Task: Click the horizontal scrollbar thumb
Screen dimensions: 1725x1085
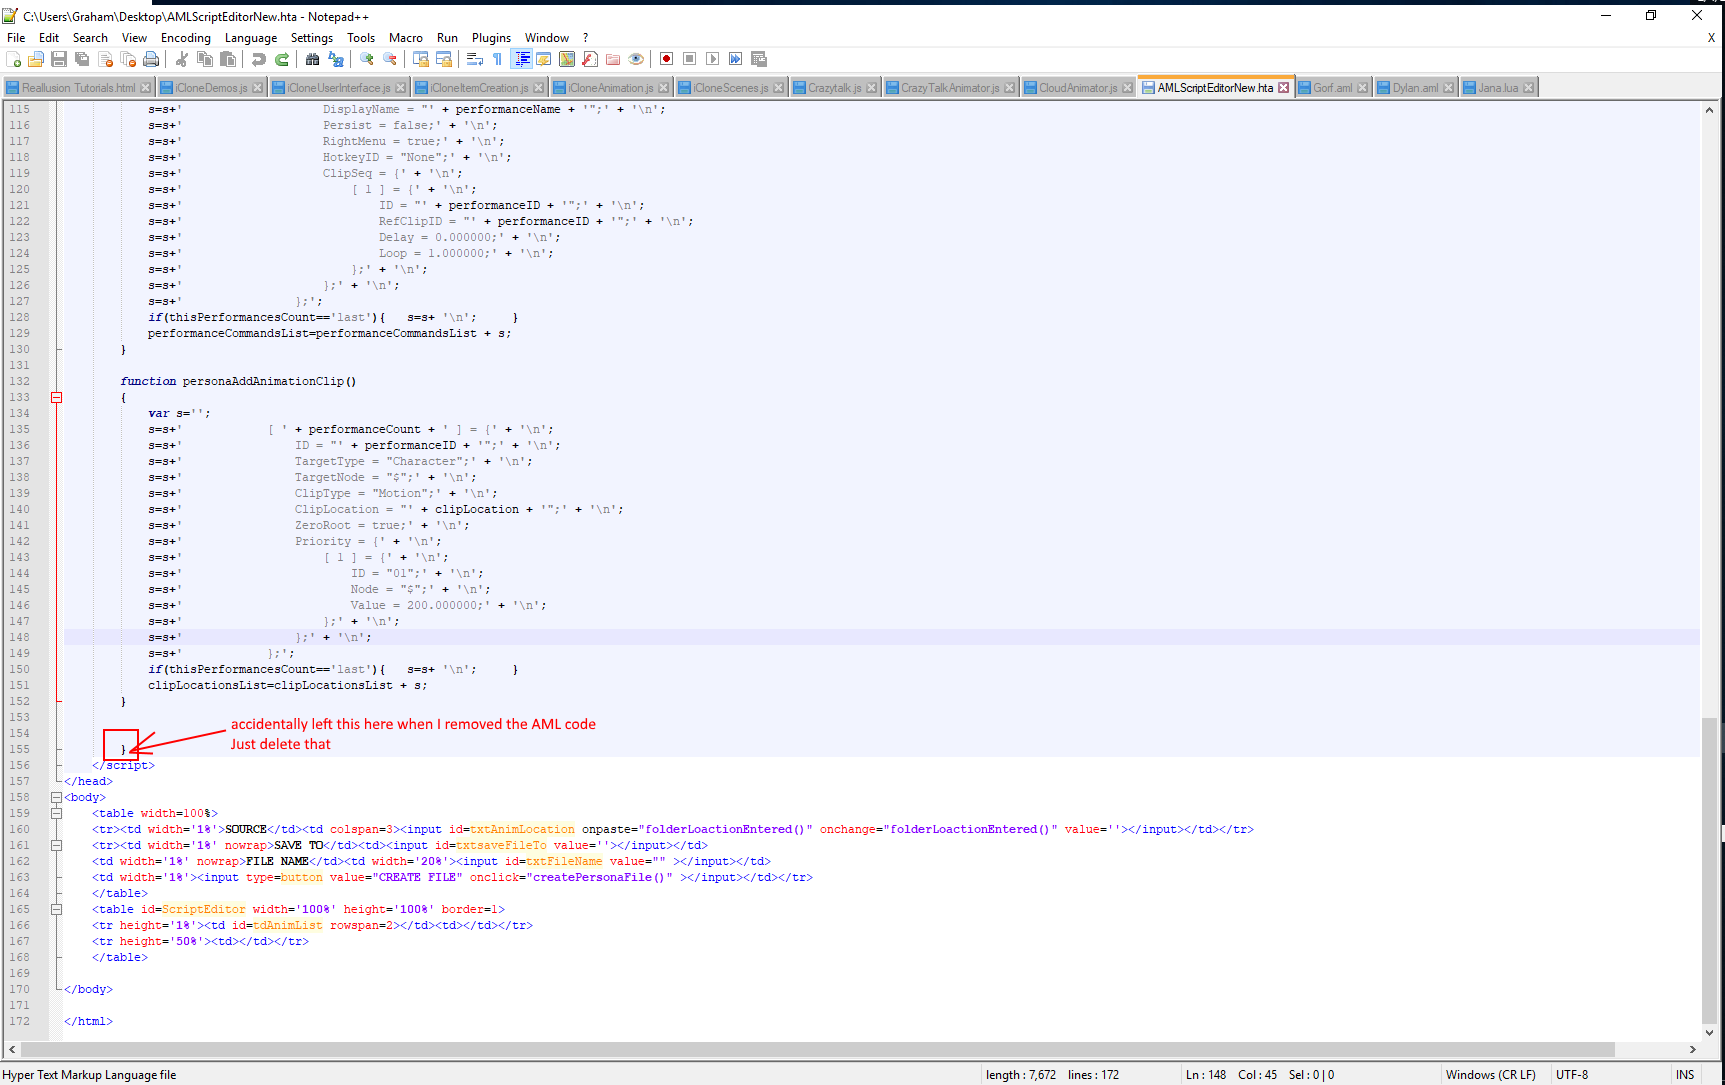Action: 818,1049
